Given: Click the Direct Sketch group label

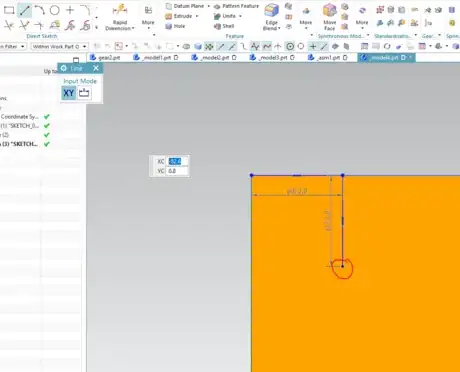Looking at the screenshot, I should point(42,36).
